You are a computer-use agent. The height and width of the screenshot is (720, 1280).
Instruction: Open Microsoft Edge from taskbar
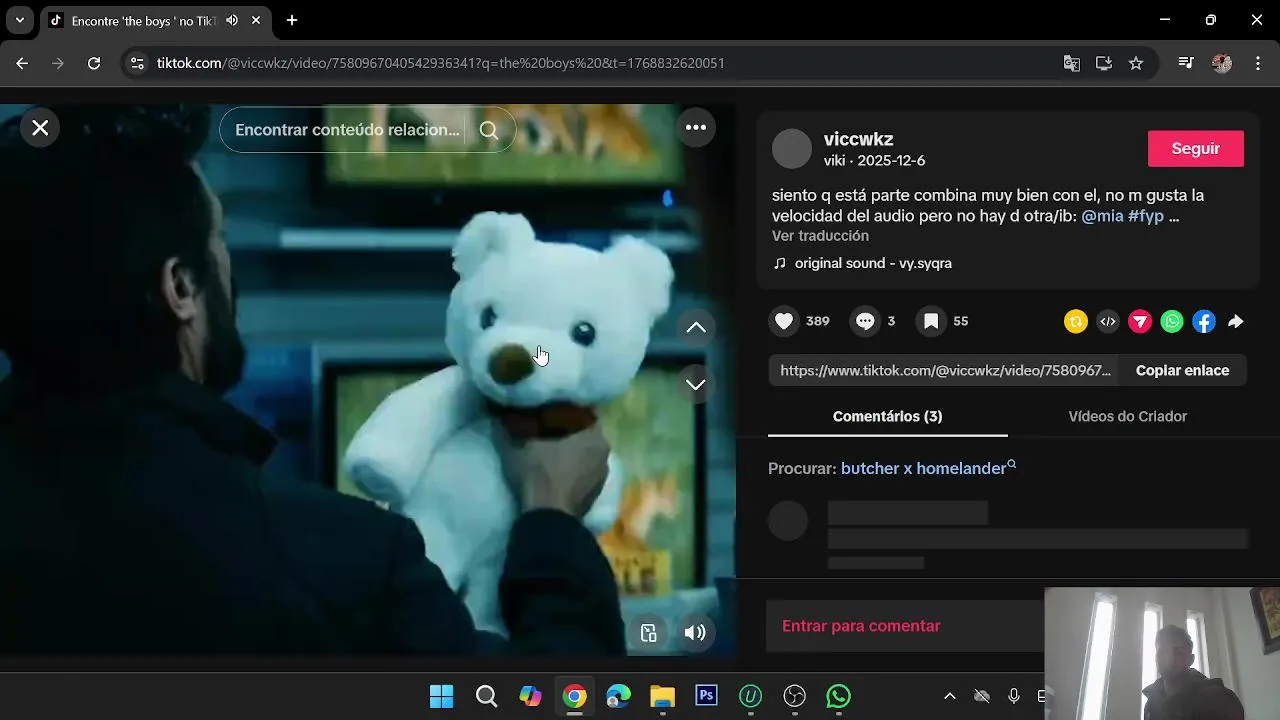click(x=618, y=696)
